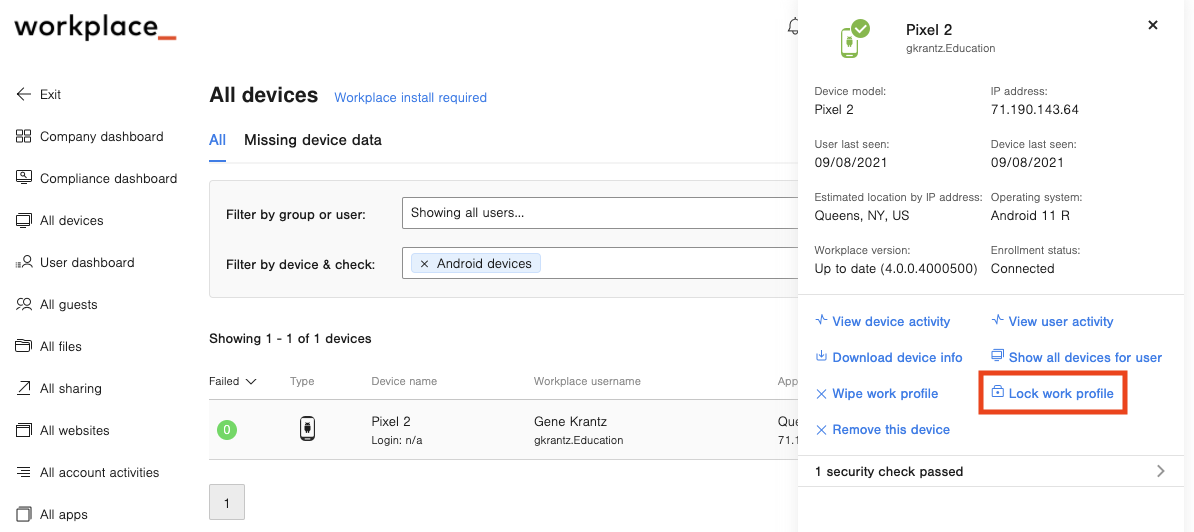Go to page 1 of results
This screenshot has width=1194, height=532.
point(227,502)
